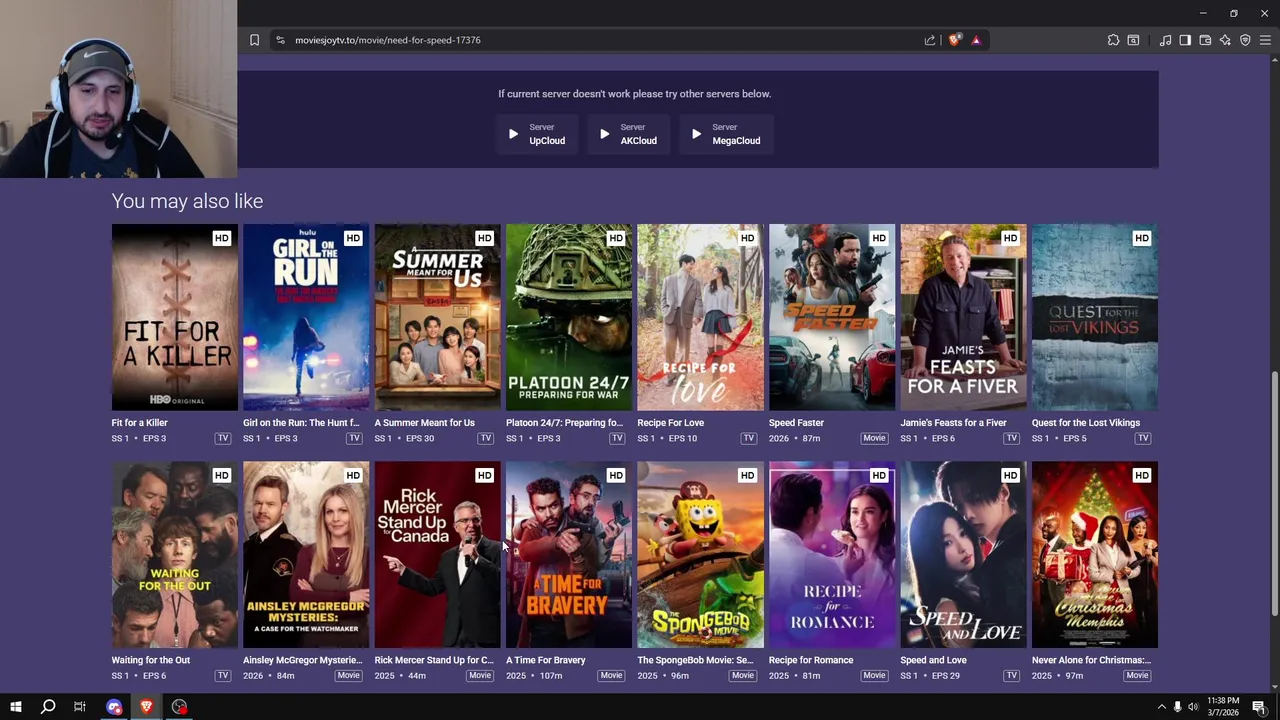Image resolution: width=1280 pixels, height=720 pixels.
Task: Show hidden system tray icons
Action: (1161, 707)
